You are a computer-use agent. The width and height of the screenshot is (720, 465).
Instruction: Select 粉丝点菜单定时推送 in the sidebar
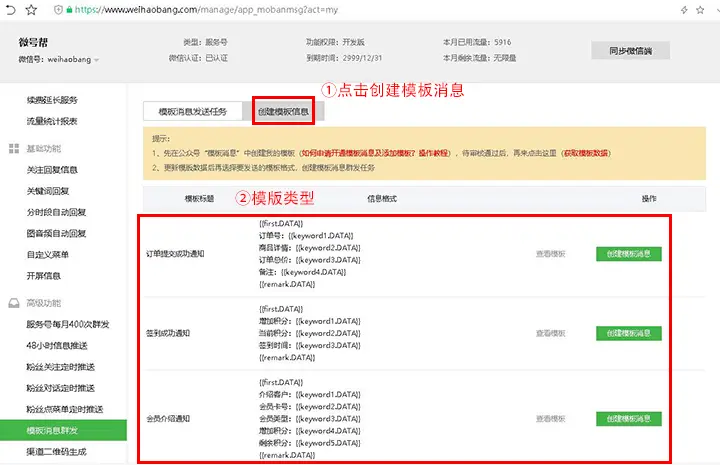(65, 409)
